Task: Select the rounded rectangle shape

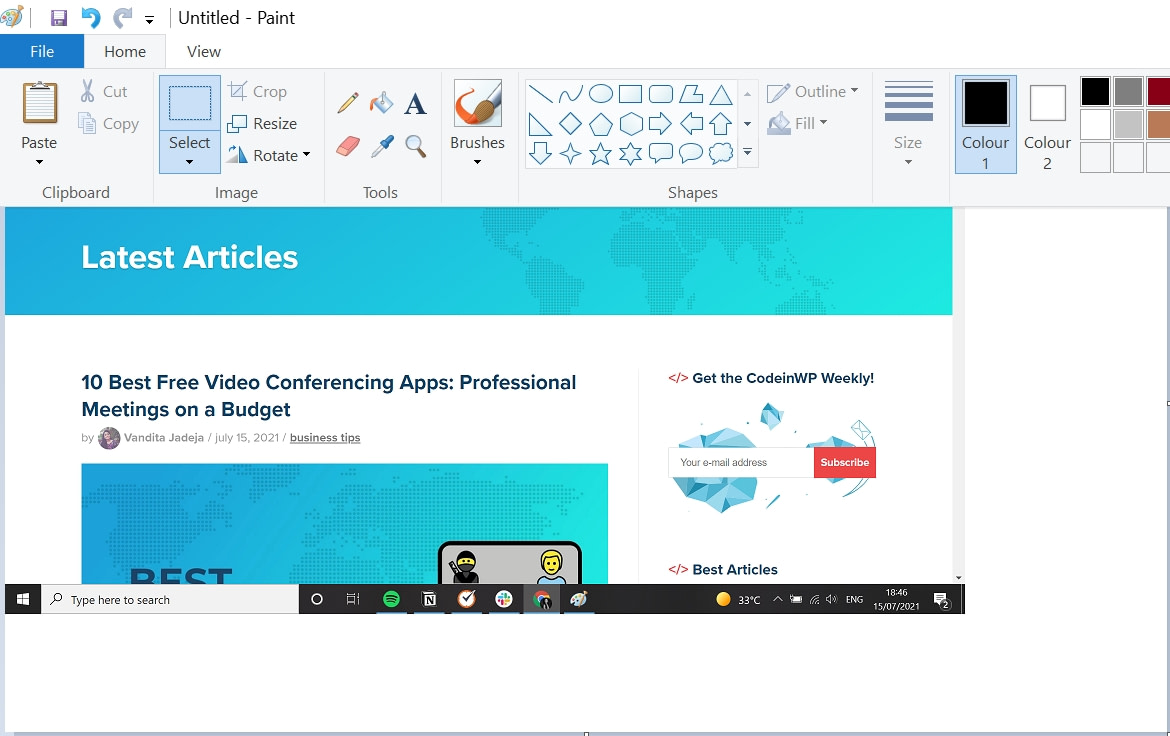Action: pyautogui.click(x=660, y=92)
